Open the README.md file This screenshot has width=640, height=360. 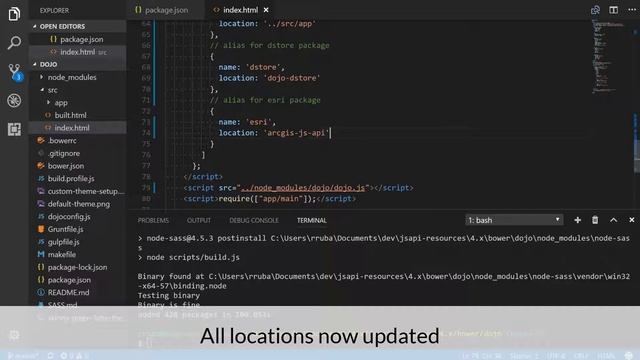pyautogui.click(x=78, y=292)
